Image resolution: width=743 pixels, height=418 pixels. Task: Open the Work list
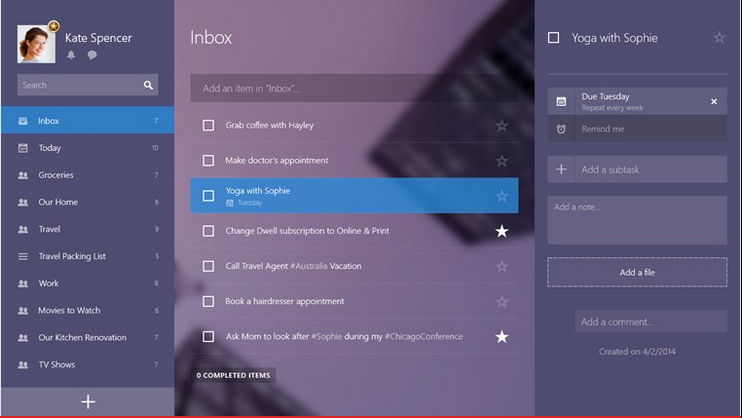tap(88, 283)
